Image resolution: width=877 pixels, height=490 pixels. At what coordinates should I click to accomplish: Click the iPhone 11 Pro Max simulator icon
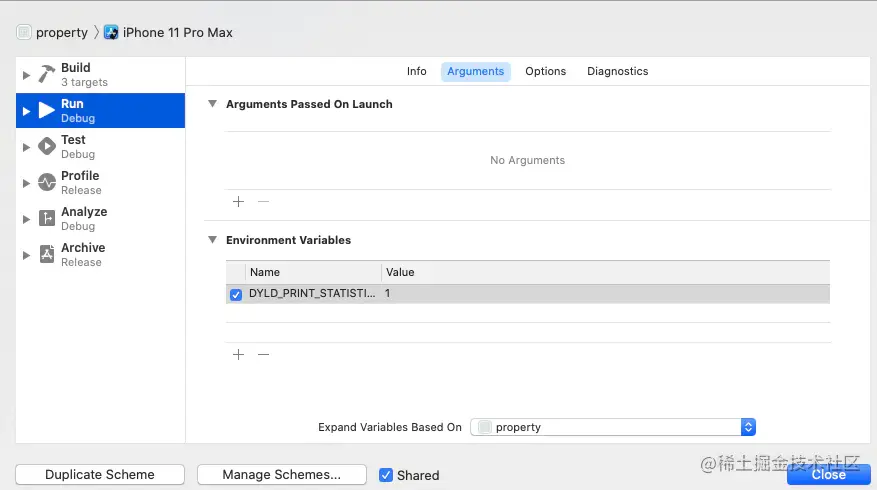pyautogui.click(x=111, y=32)
